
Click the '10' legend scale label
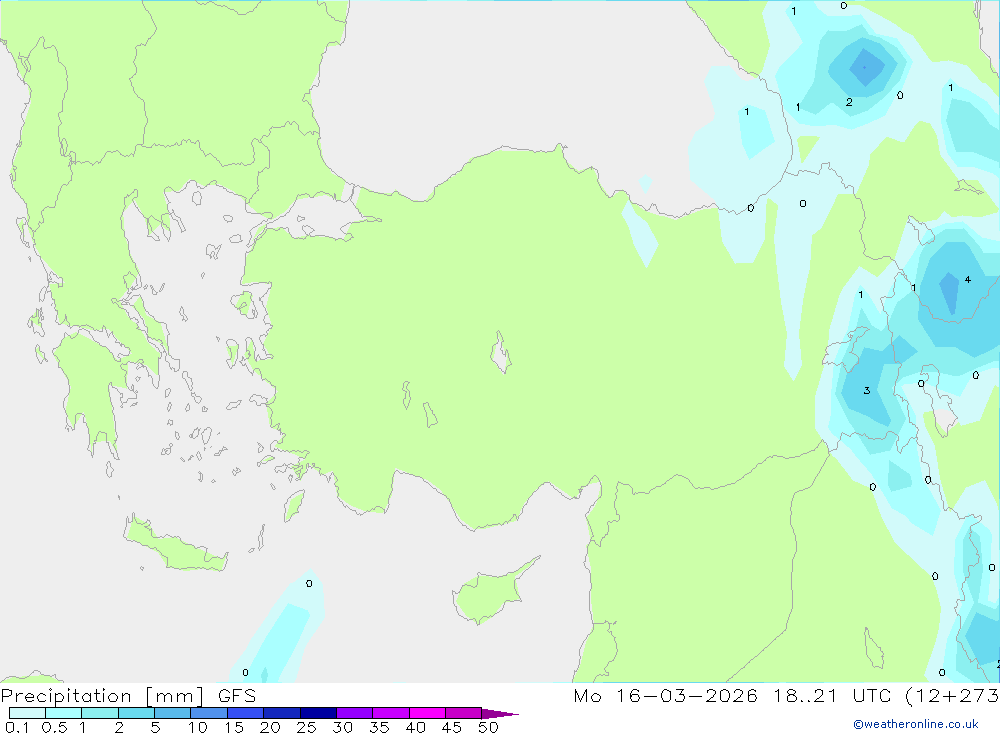click(198, 727)
